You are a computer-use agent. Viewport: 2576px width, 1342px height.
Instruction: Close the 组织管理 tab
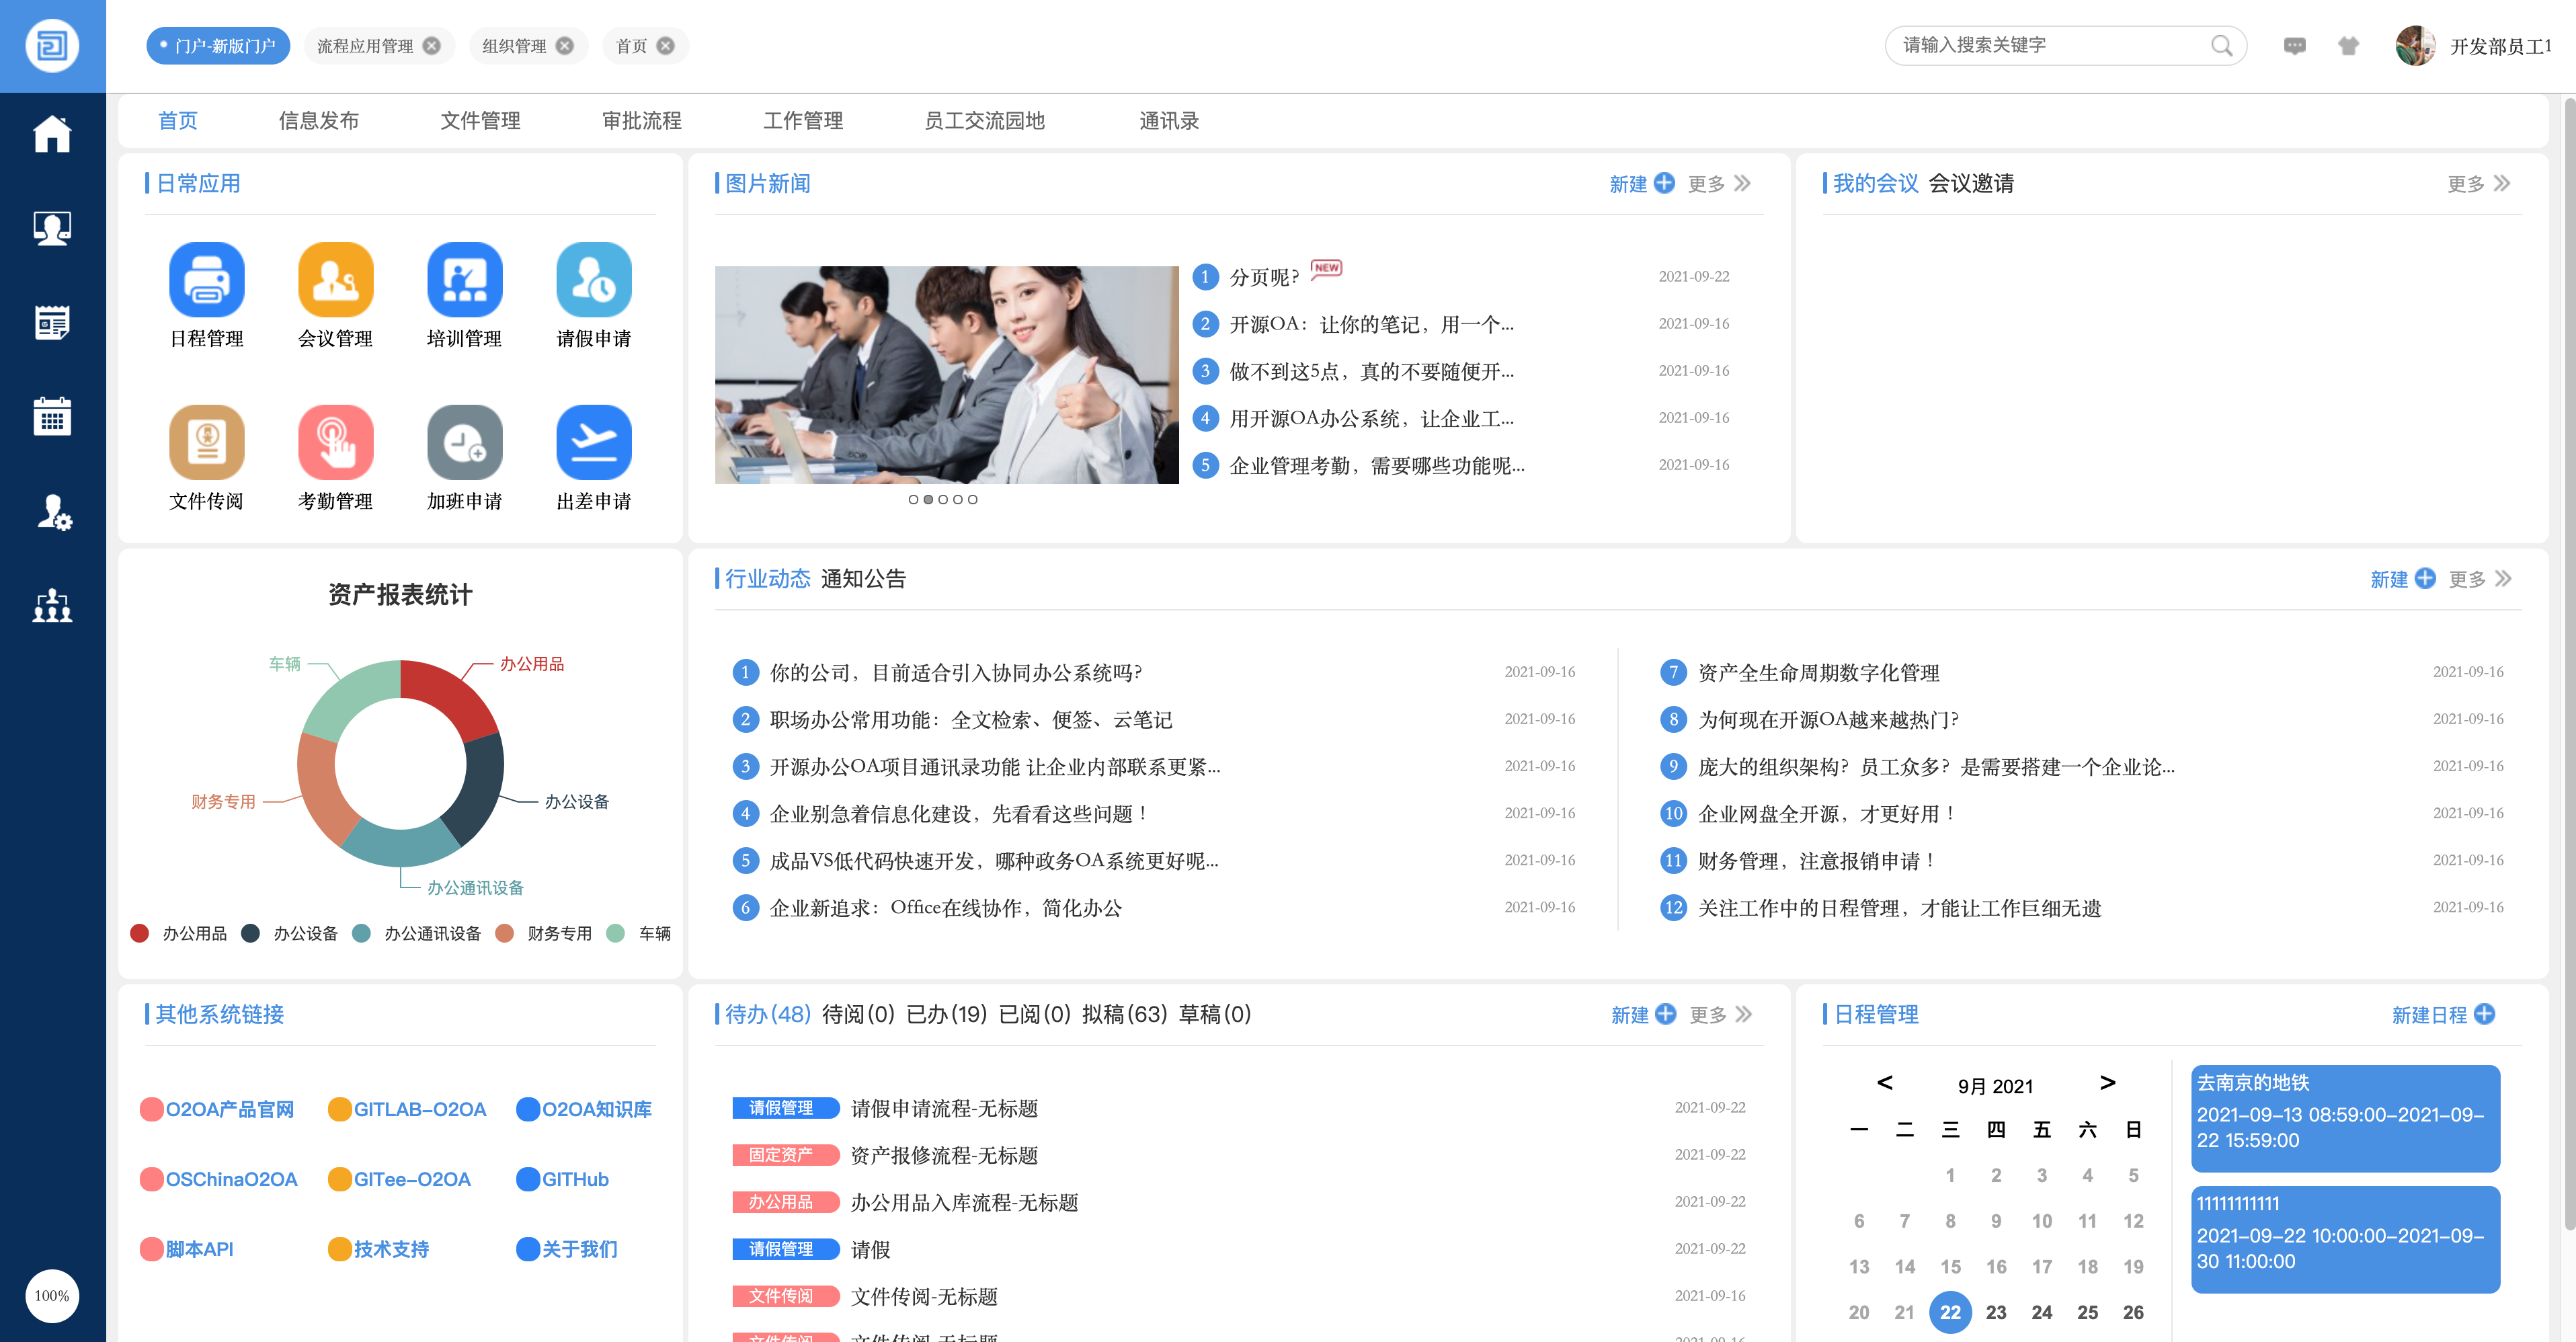click(565, 46)
